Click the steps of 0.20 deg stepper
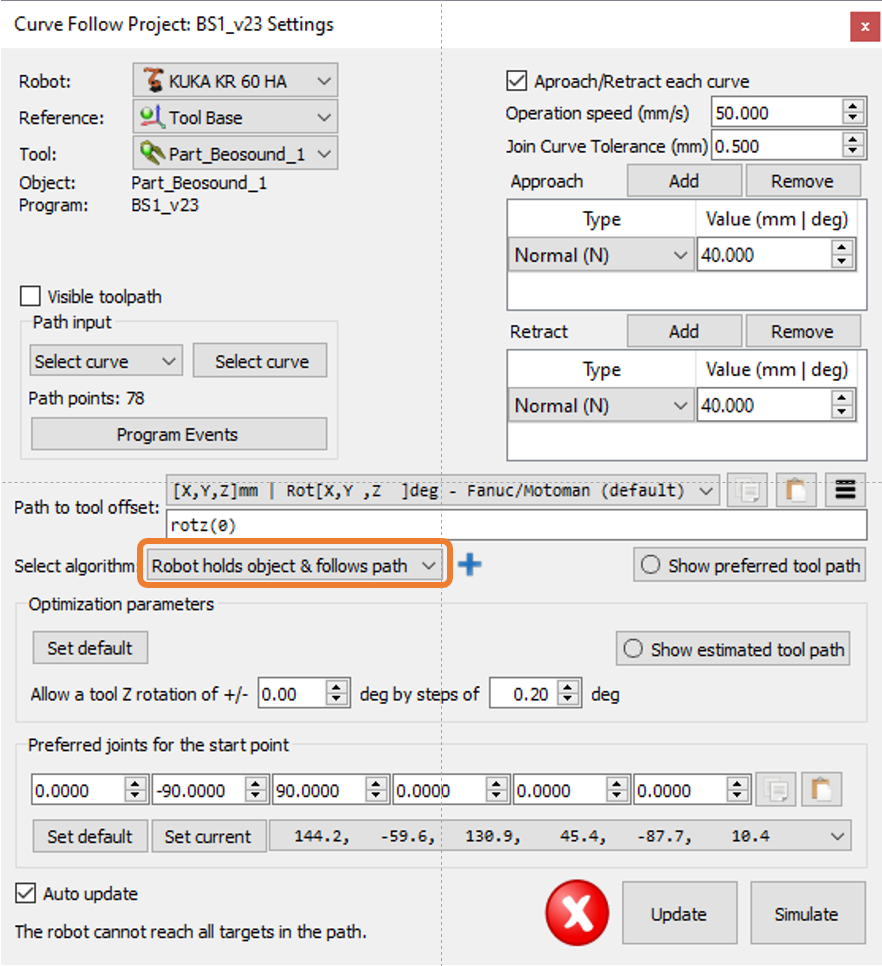The height and width of the screenshot is (966, 882). pos(568,693)
